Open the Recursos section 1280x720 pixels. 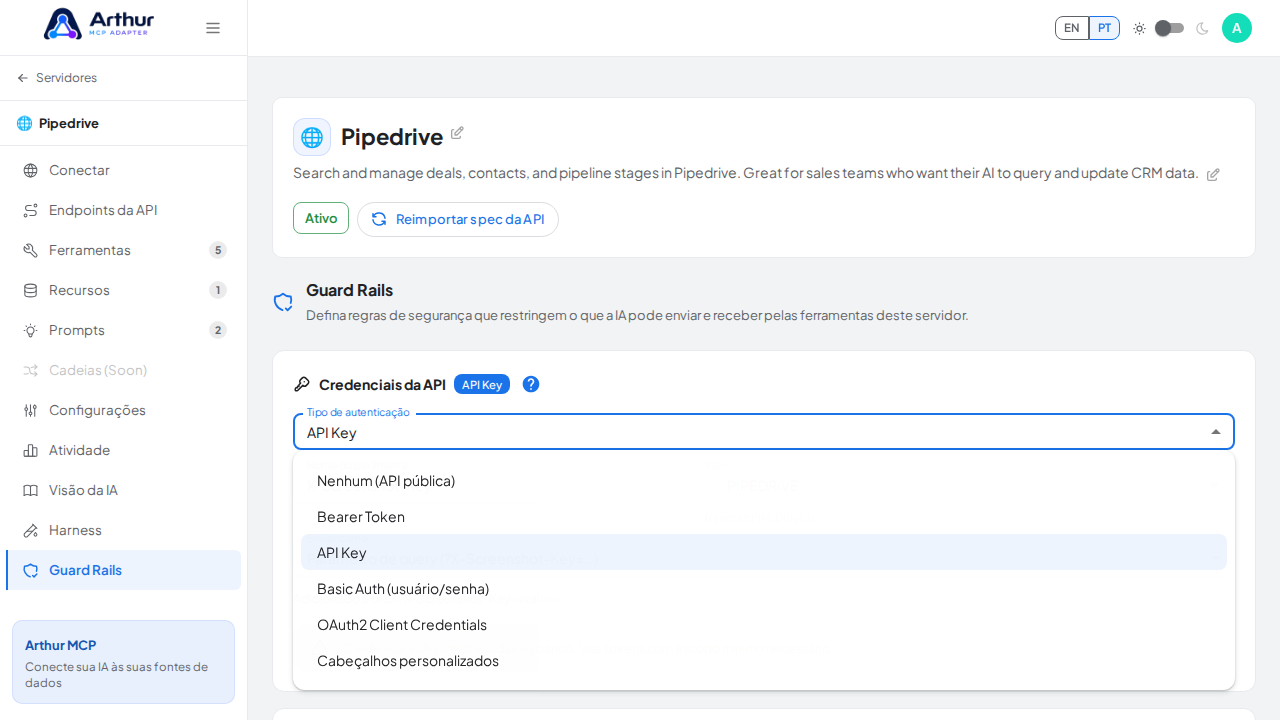point(123,290)
